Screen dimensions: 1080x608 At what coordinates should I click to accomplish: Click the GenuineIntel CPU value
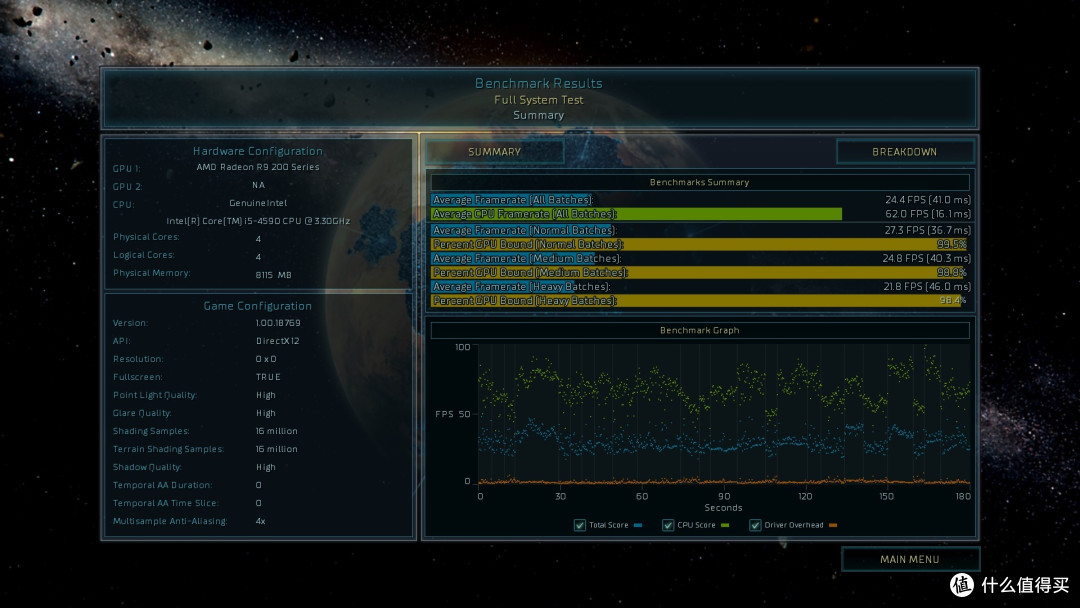tap(258, 203)
